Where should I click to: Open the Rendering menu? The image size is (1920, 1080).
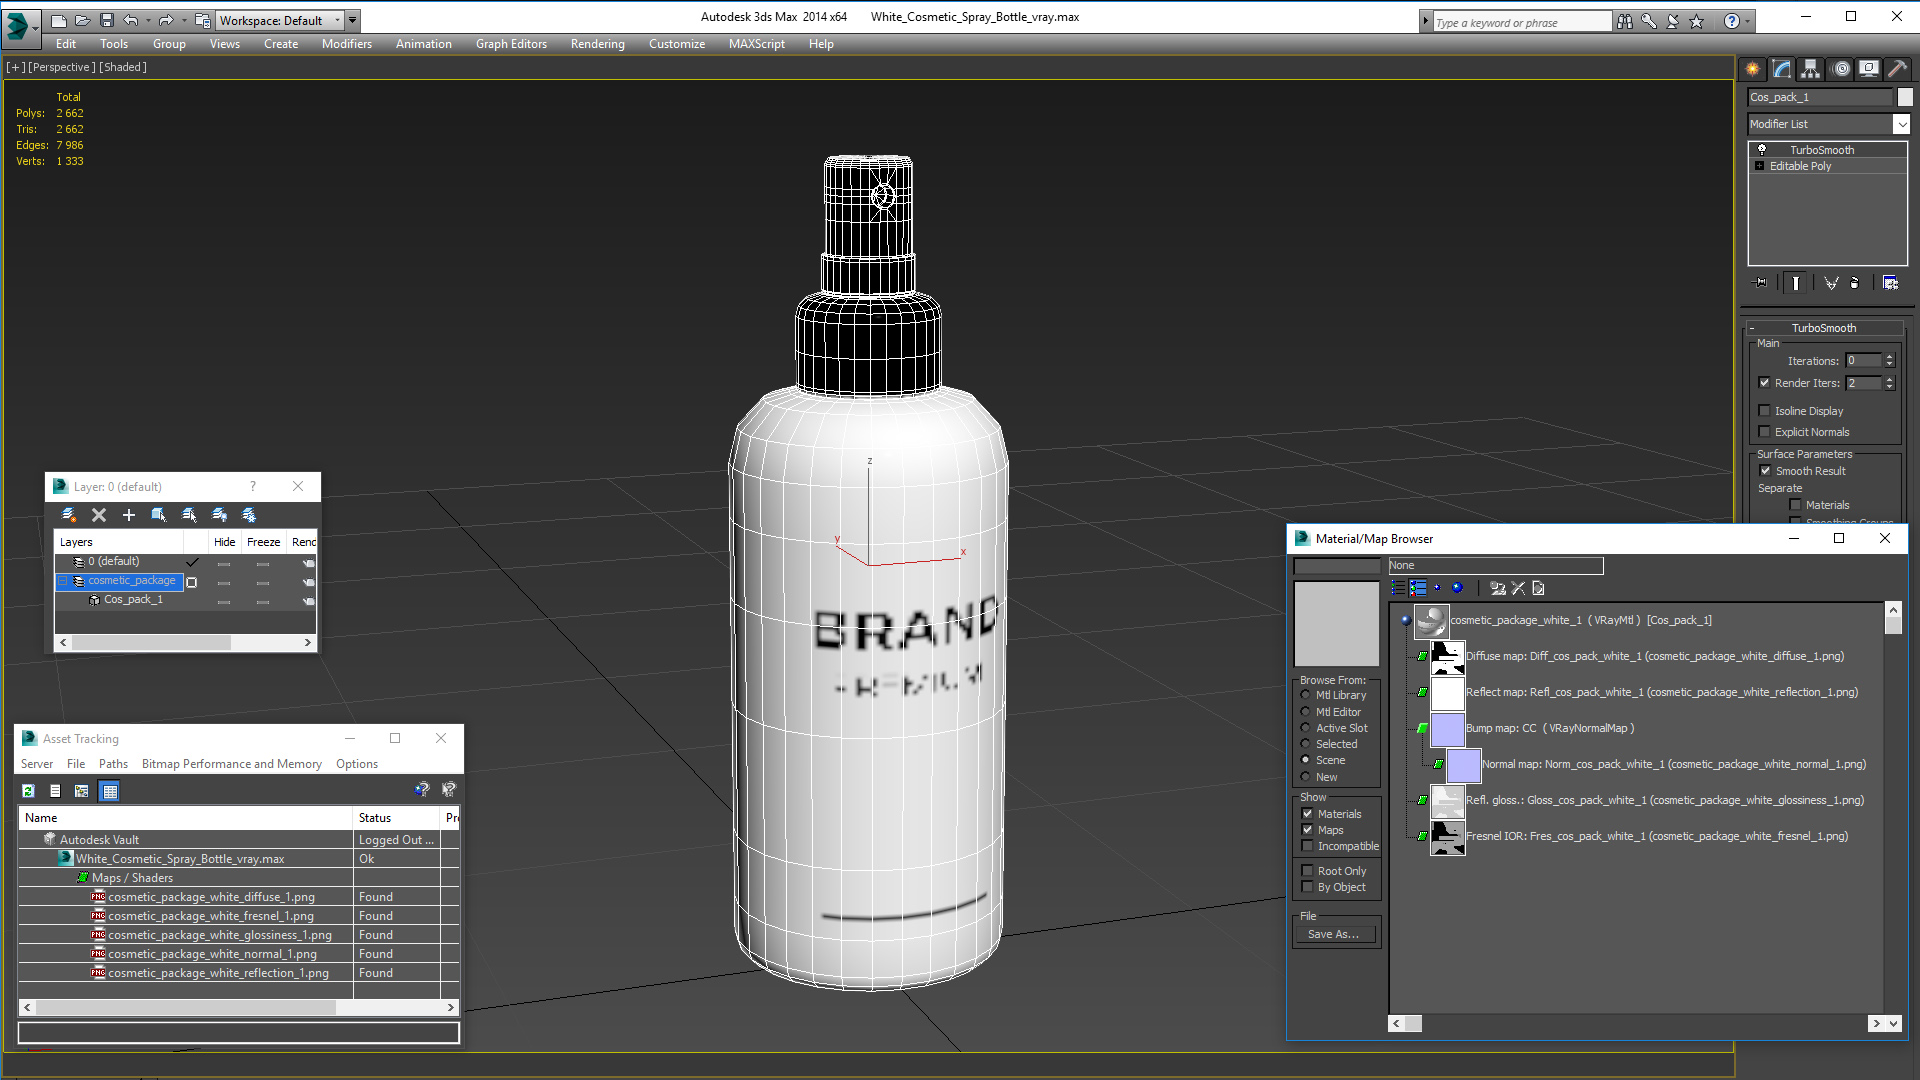point(597,44)
